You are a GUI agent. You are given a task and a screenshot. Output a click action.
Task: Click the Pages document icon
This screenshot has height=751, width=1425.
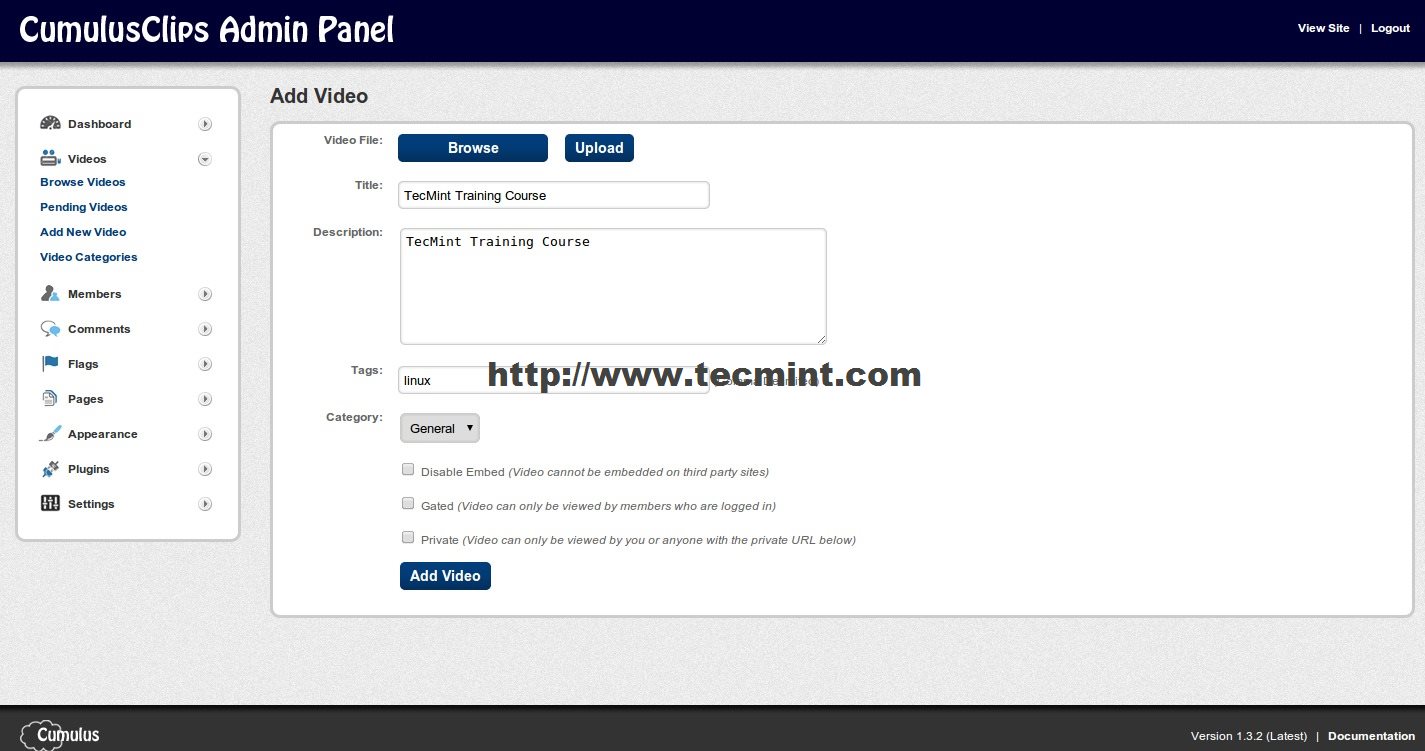point(50,398)
